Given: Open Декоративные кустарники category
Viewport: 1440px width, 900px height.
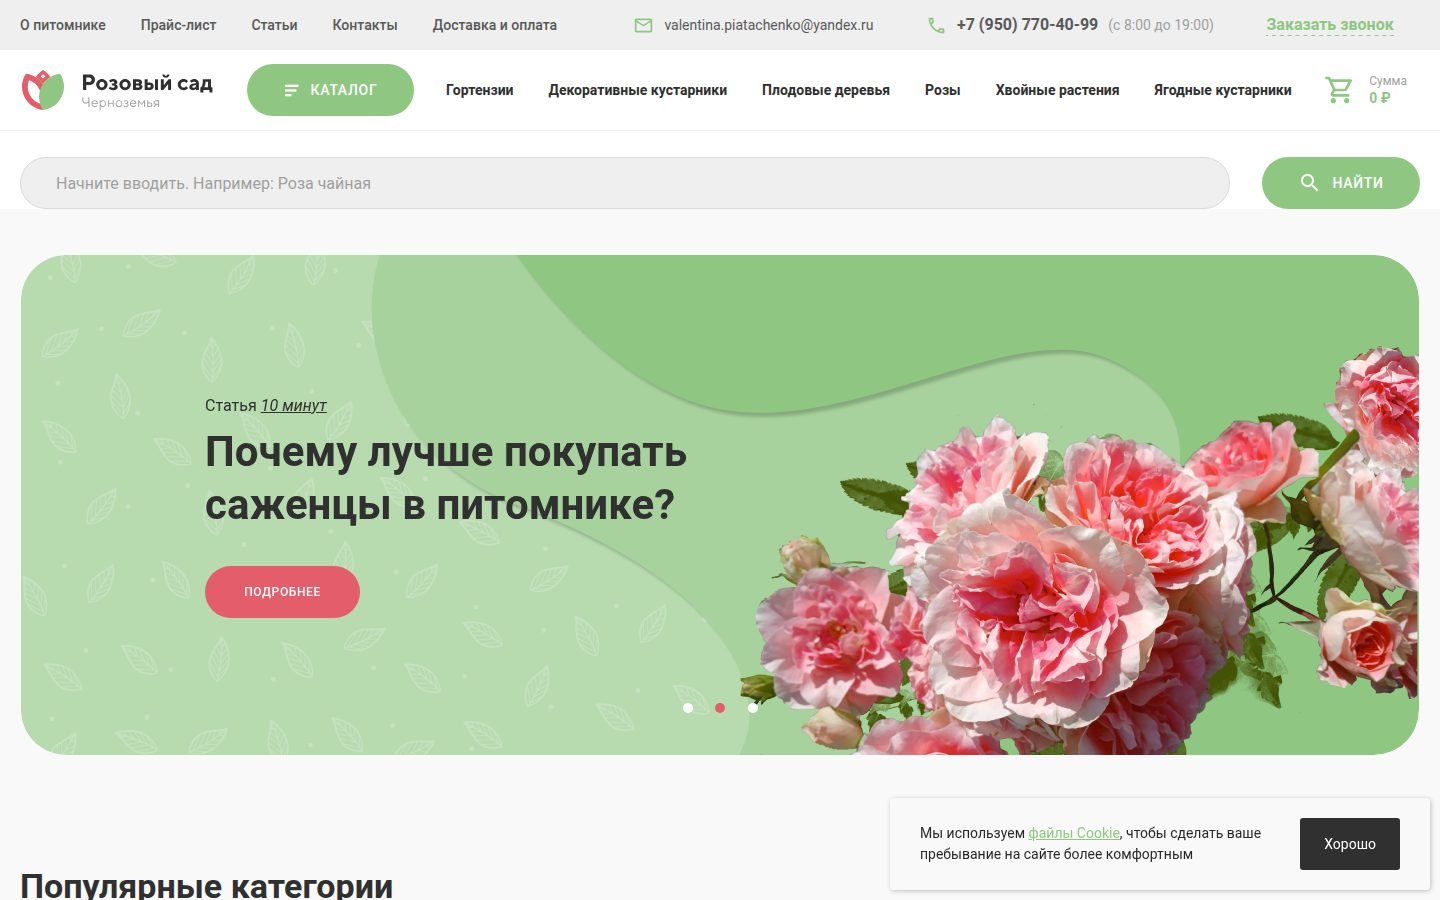Looking at the screenshot, I should (x=638, y=90).
